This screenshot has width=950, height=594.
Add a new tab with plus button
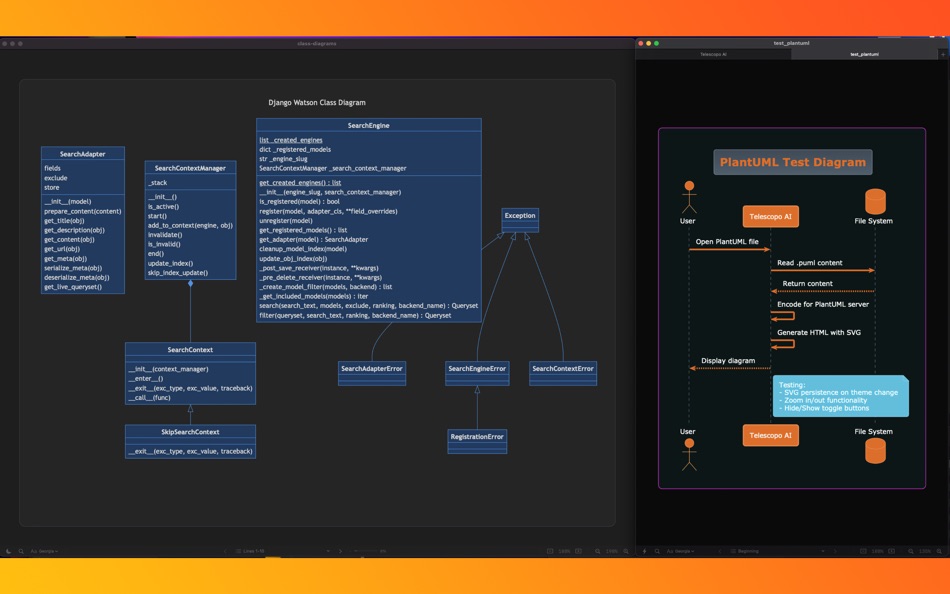coord(943,55)
